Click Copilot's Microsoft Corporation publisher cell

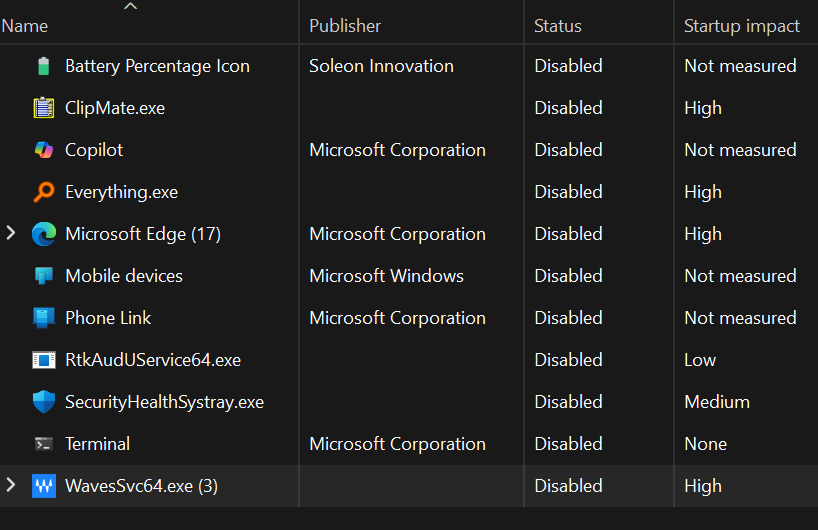coord(397,150)
